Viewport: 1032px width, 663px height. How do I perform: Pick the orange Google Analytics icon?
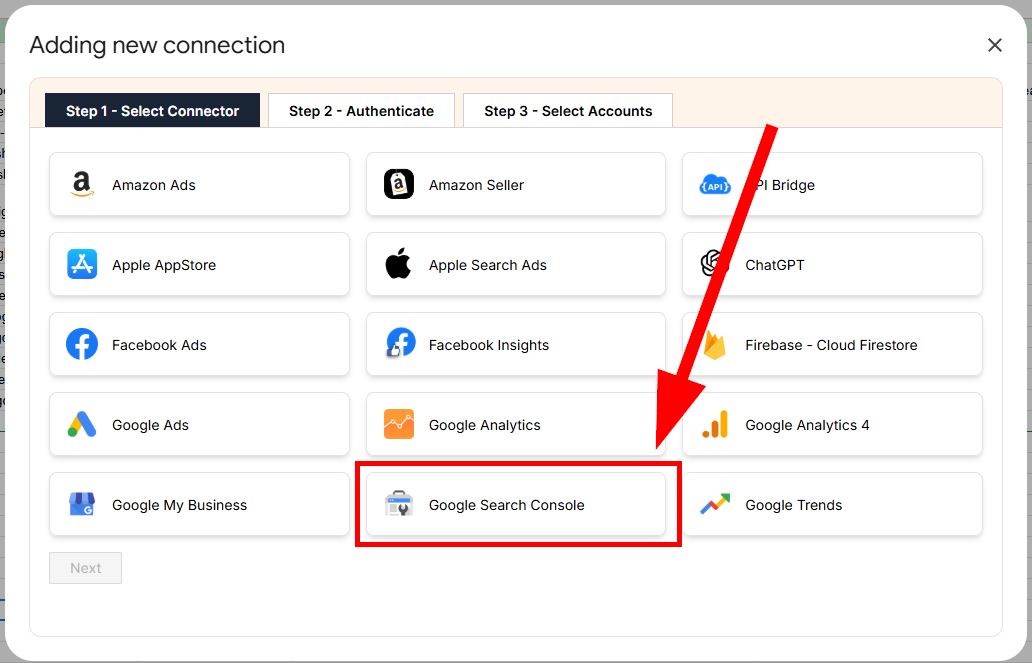point(399,424)
